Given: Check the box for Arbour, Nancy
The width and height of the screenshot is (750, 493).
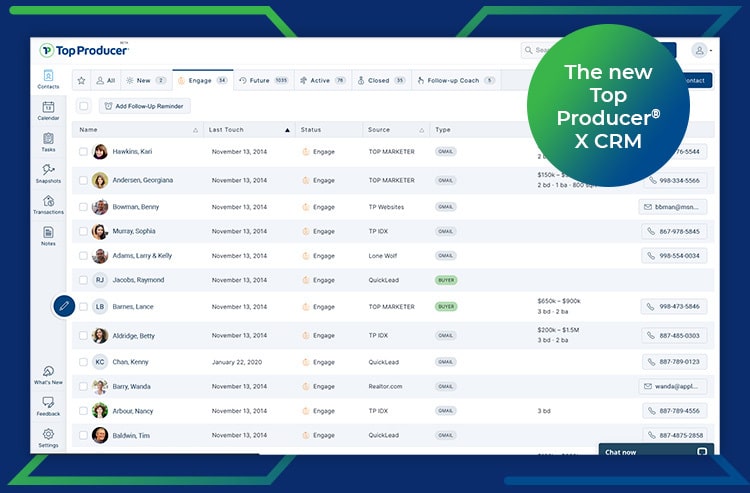Looking at the screenshot, I should click(83, 411).
